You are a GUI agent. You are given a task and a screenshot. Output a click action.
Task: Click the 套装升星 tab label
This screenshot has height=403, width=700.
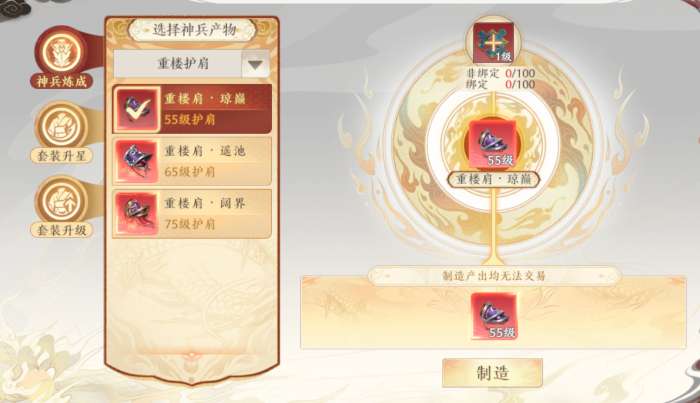pos(62,156)
